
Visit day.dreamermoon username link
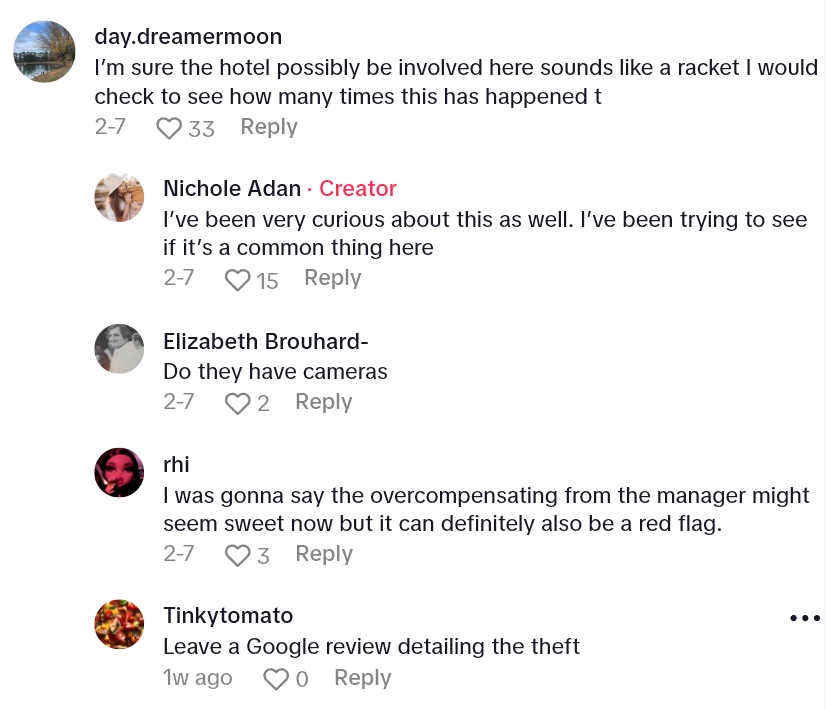(x=188, y=37)
